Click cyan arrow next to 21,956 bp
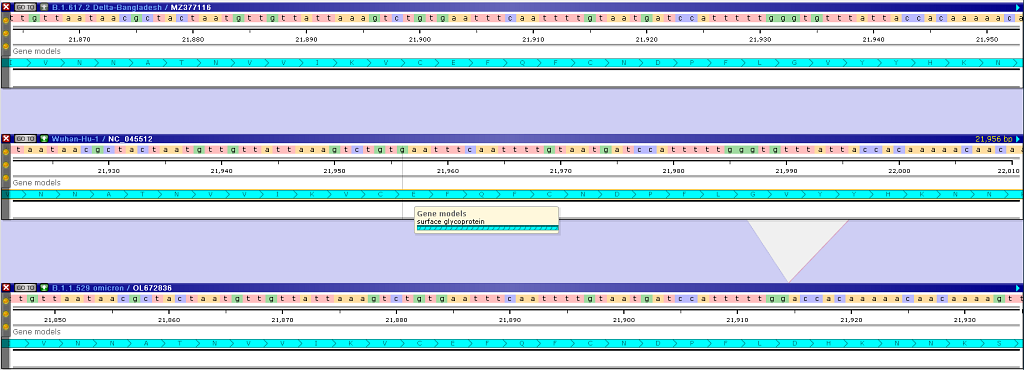The width and height of the screenshot is (1024, 370). pos(1018,138)
